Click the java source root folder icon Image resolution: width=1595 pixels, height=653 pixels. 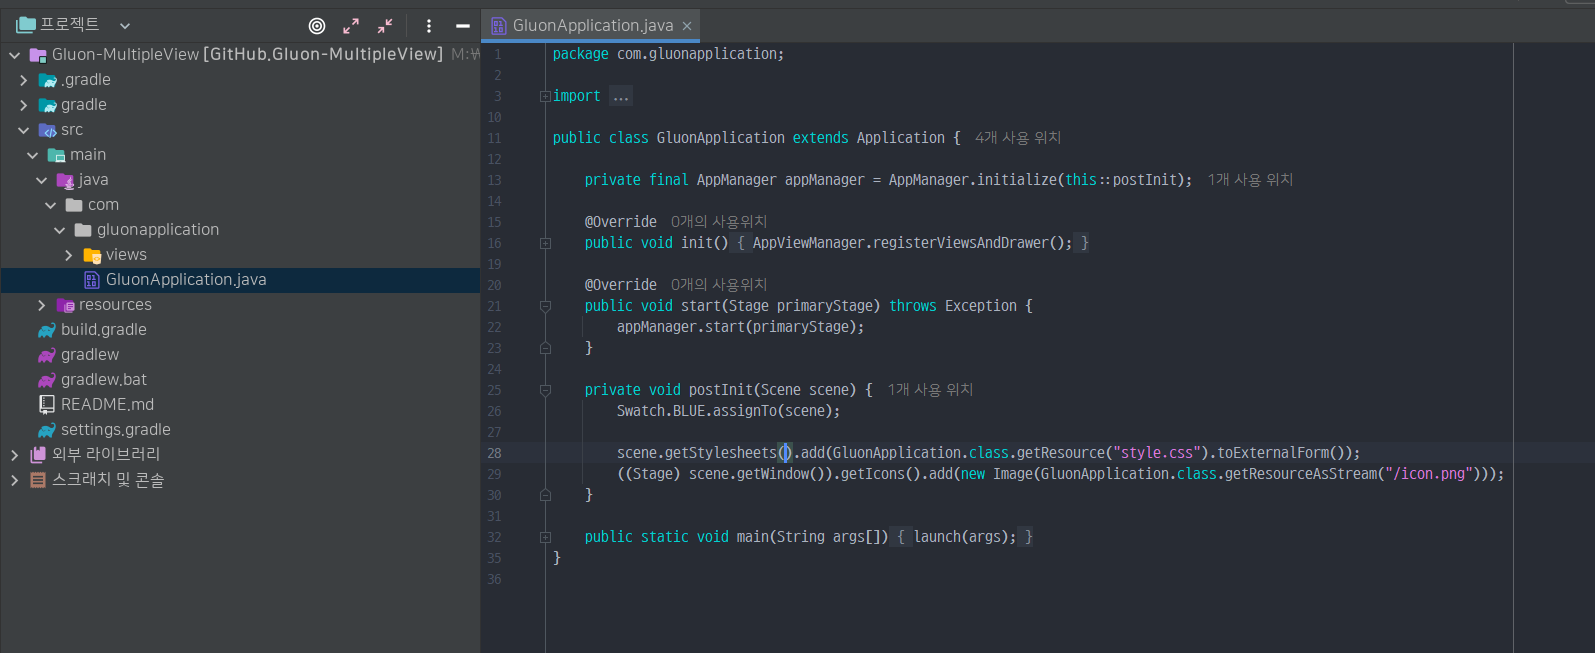pos(65,180)
